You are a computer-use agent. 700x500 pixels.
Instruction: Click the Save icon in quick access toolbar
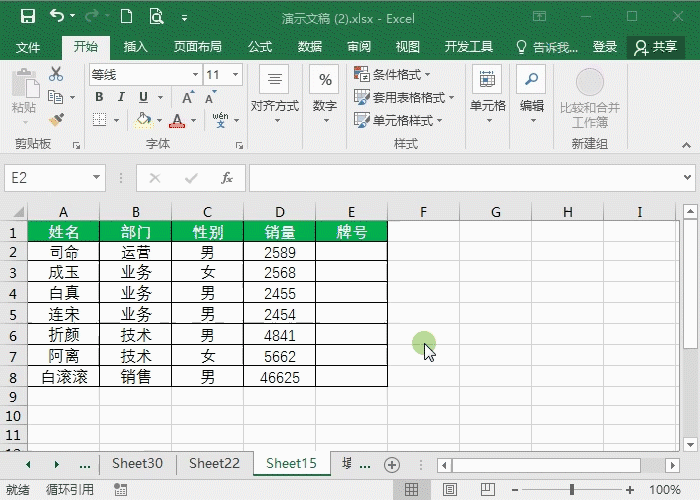point(28,17)
